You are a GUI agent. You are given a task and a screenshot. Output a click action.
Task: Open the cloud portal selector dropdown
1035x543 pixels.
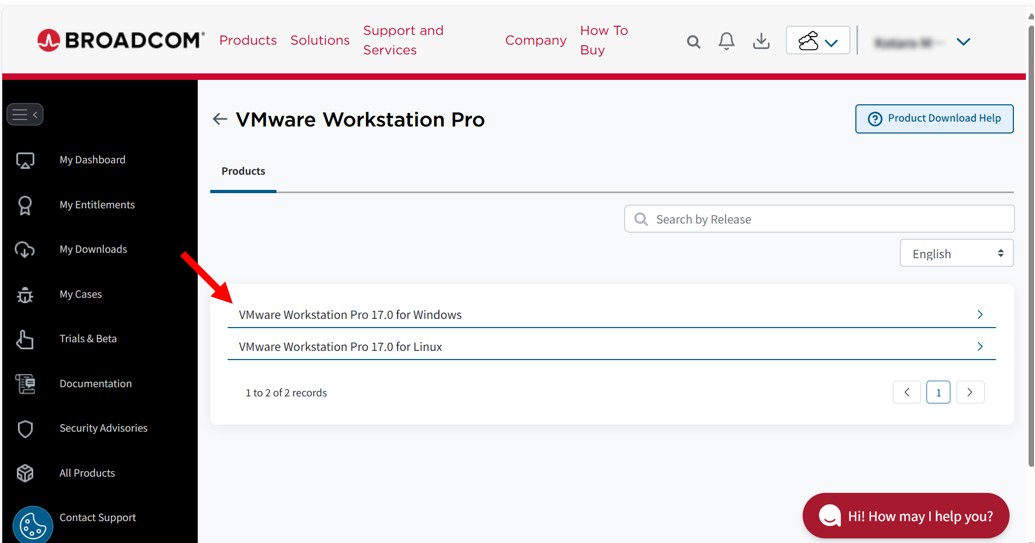818,41
